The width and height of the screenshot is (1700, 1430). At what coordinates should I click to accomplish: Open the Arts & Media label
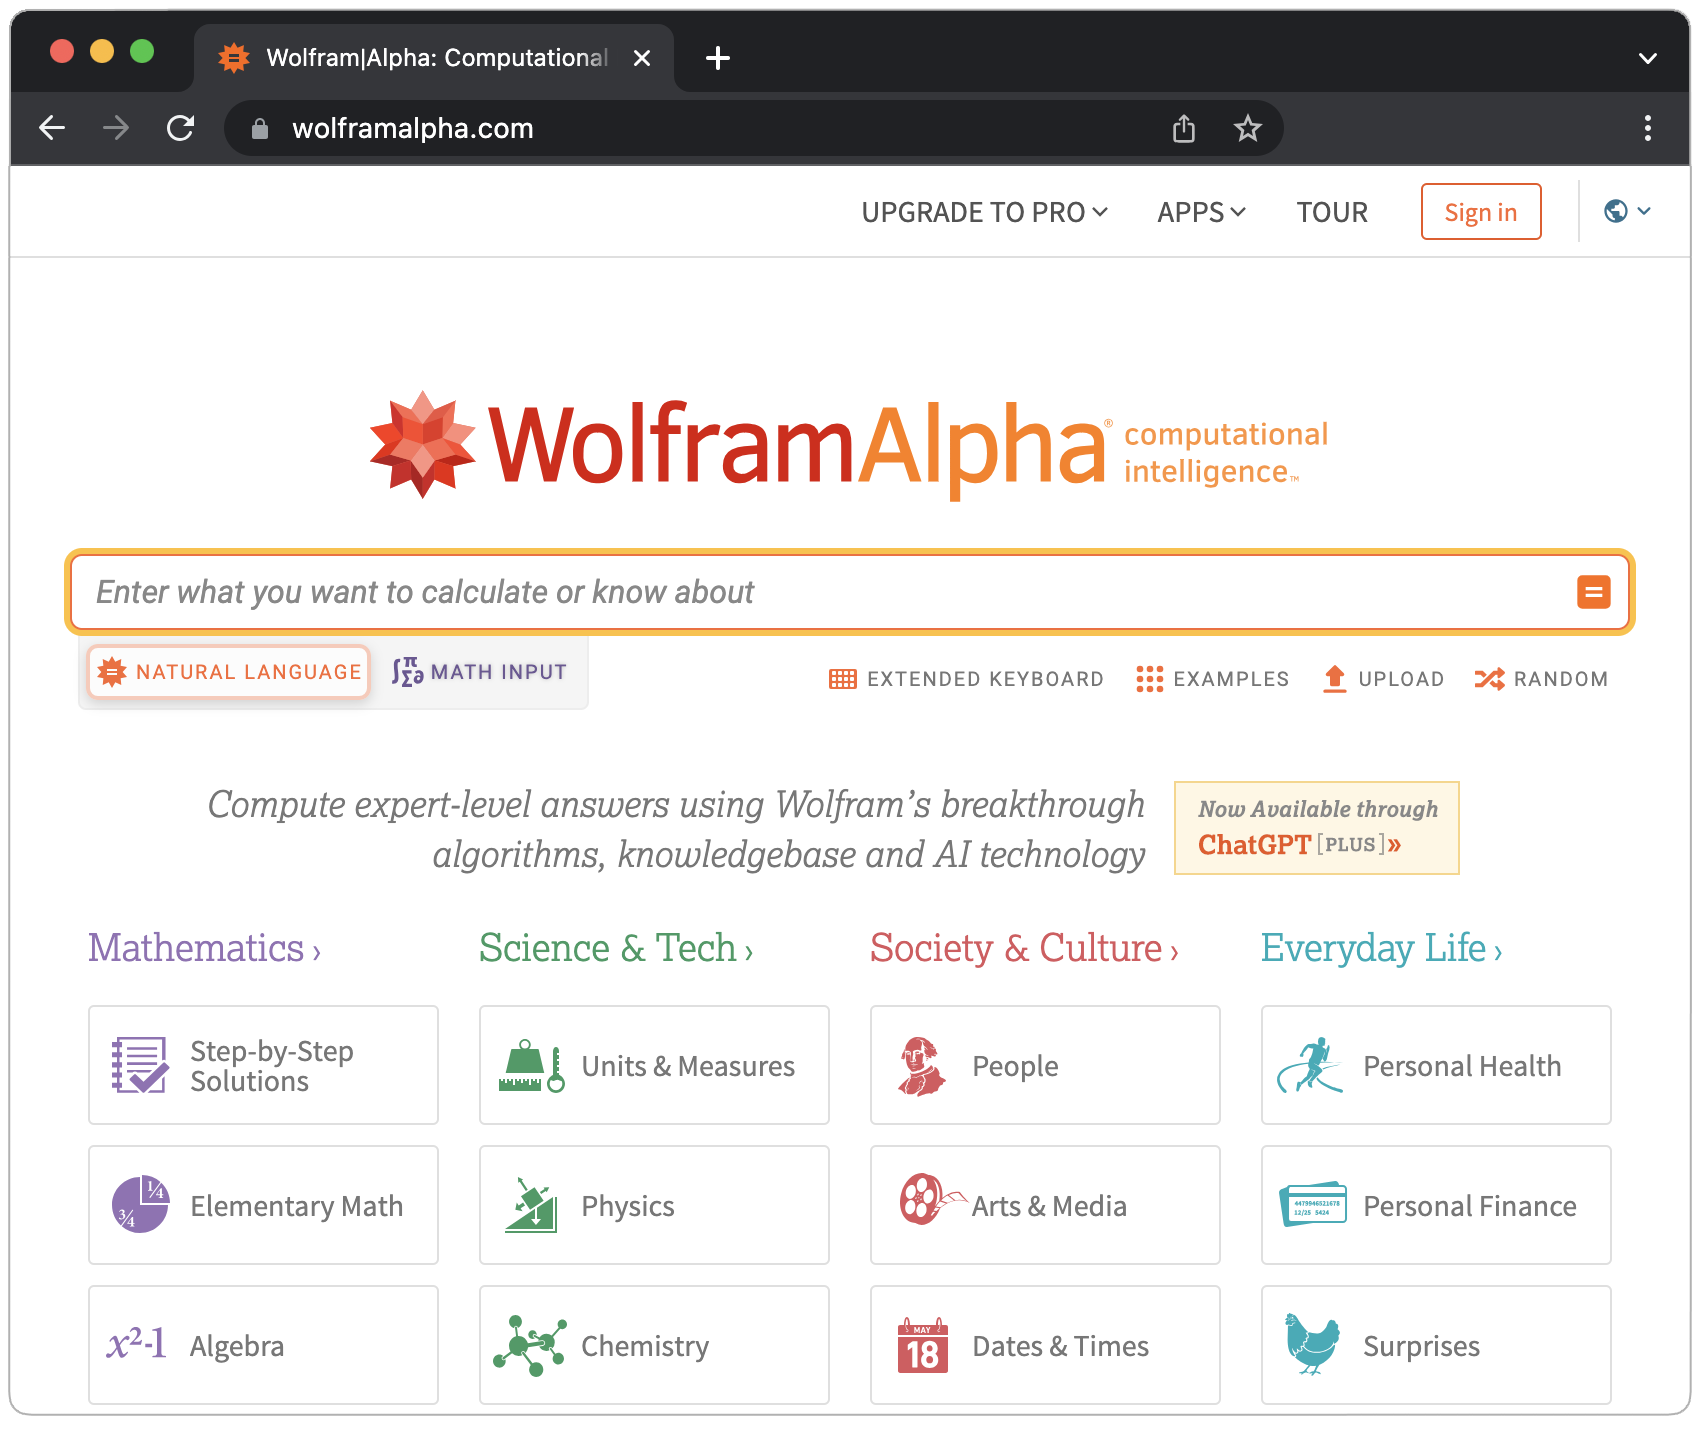tap(1049, 1206)
